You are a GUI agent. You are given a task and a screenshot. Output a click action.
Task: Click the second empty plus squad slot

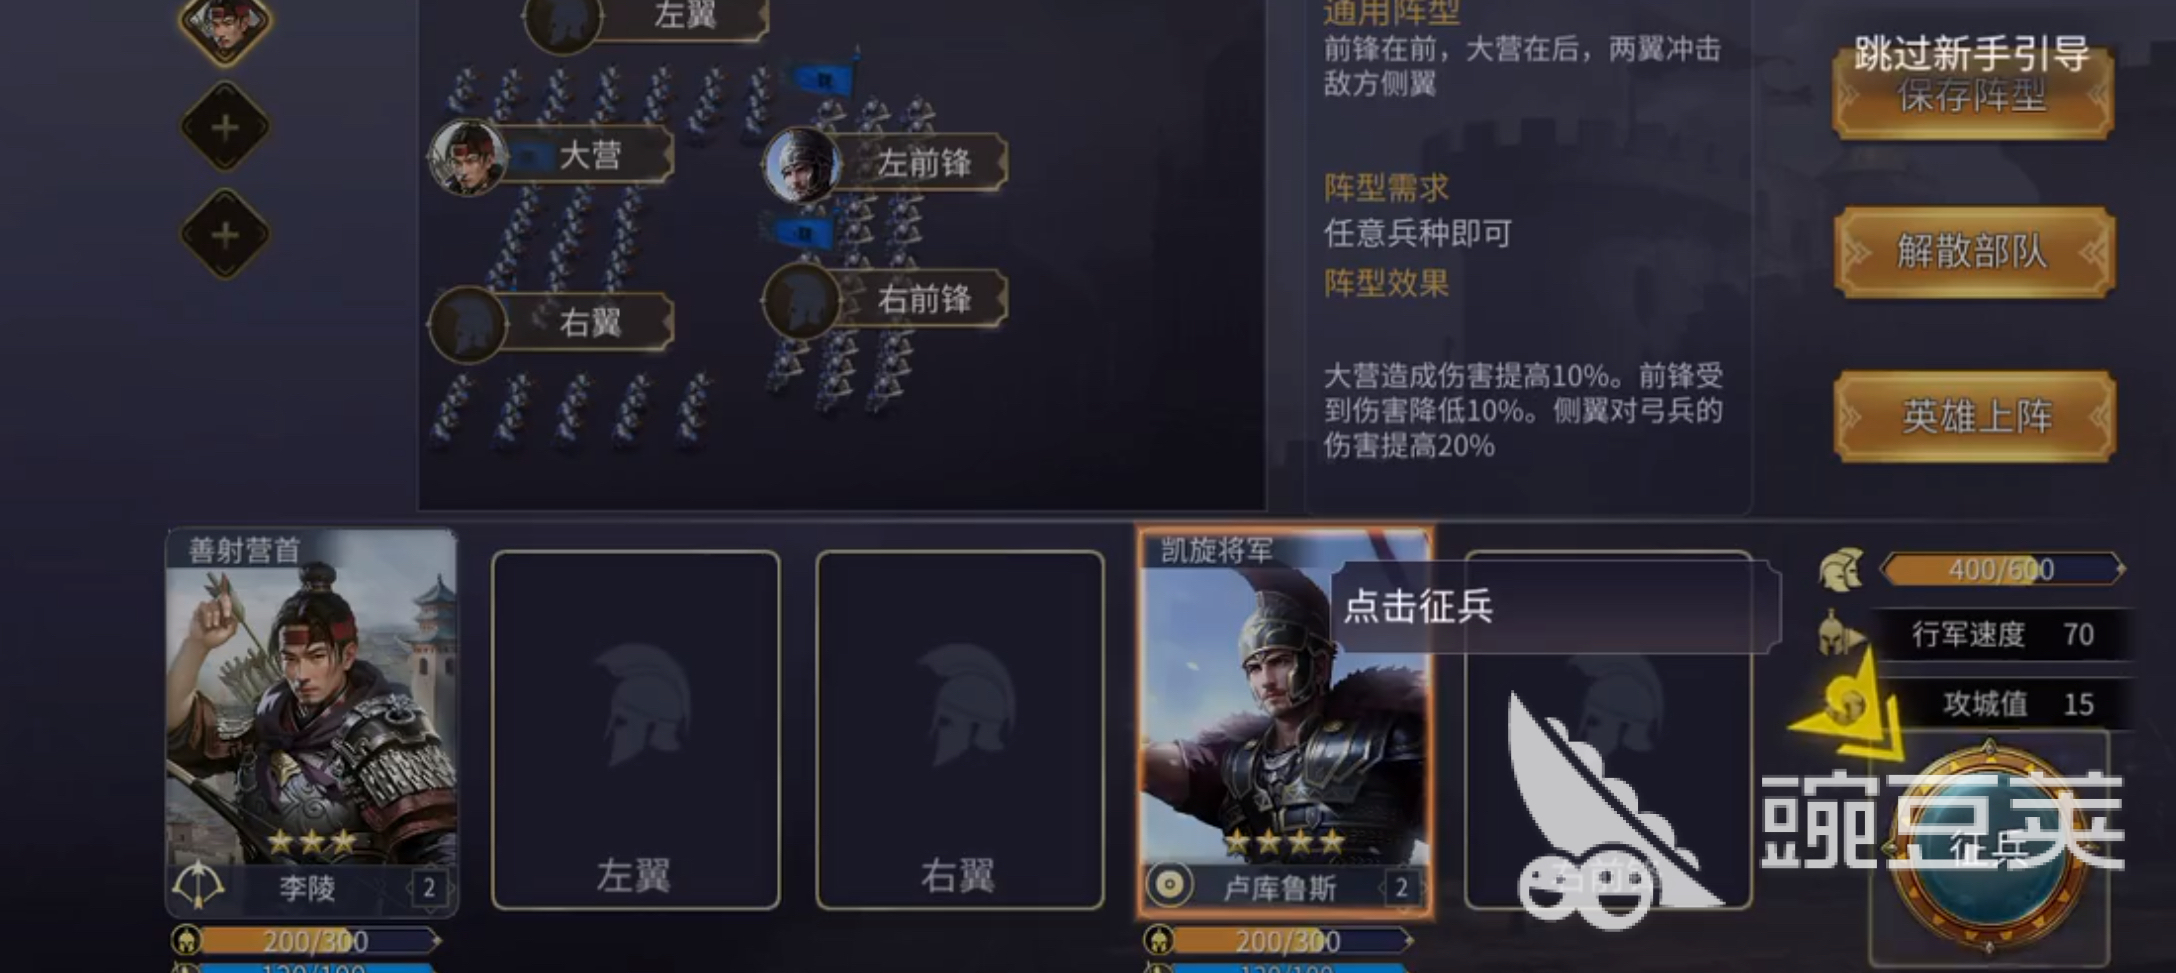225,235
